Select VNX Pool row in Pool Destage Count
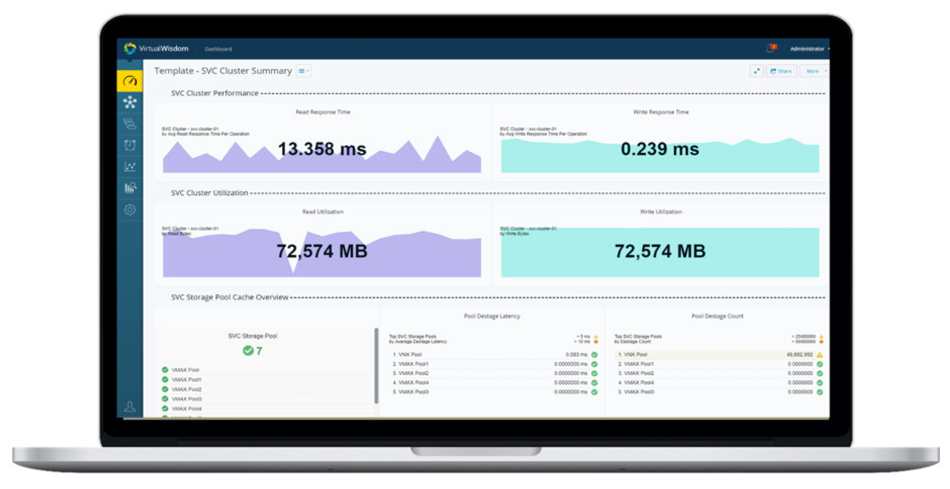The width and height of the screenshot is (950, 489). coord(719,354)
